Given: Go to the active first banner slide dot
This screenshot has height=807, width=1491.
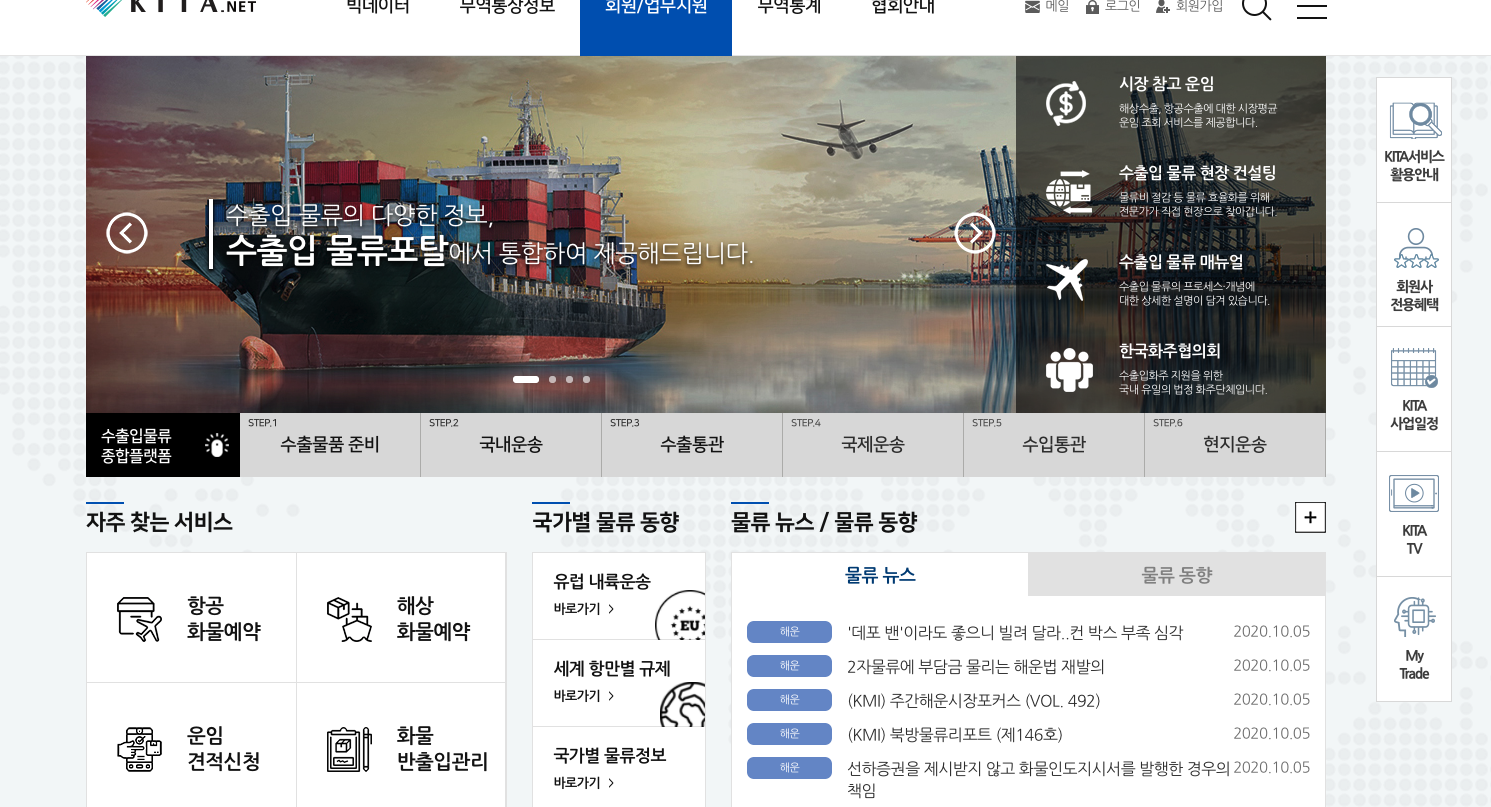Looking at the screenshot, I should [x=526, y=380].
